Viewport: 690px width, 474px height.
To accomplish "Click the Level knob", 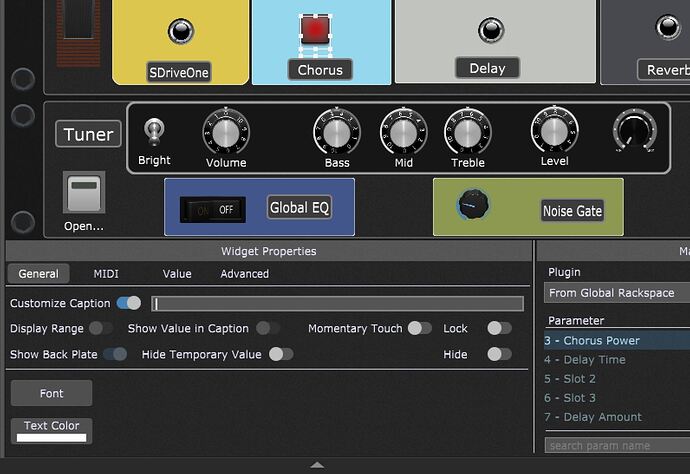I will (554, 130).
